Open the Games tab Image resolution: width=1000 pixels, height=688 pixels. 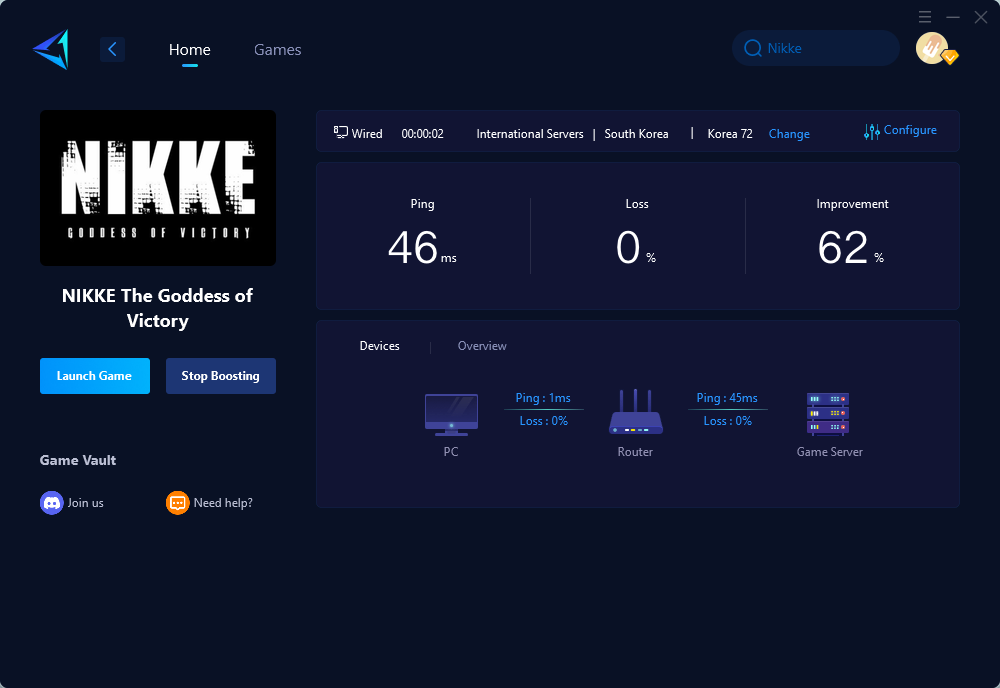click(x=277, y=49)
